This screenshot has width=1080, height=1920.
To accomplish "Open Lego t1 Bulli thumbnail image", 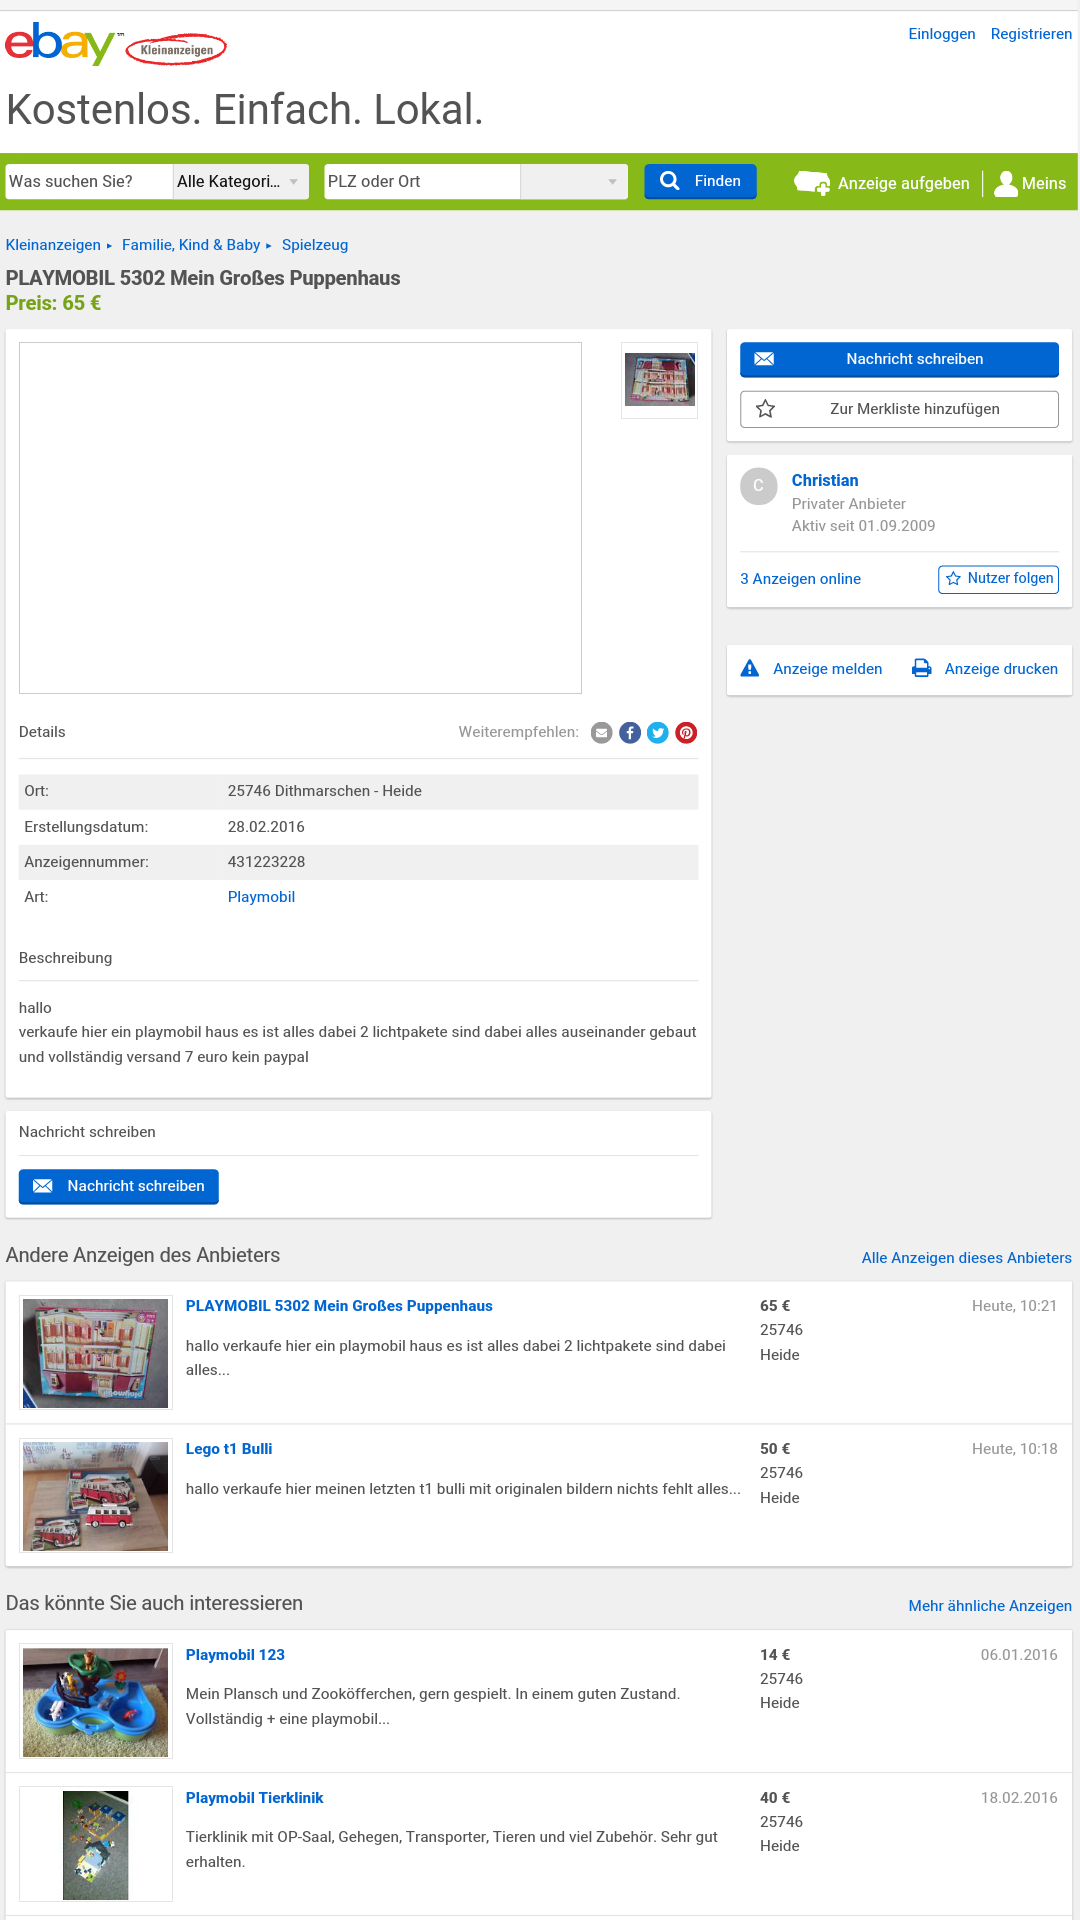I will click(x=96, y=1496).
